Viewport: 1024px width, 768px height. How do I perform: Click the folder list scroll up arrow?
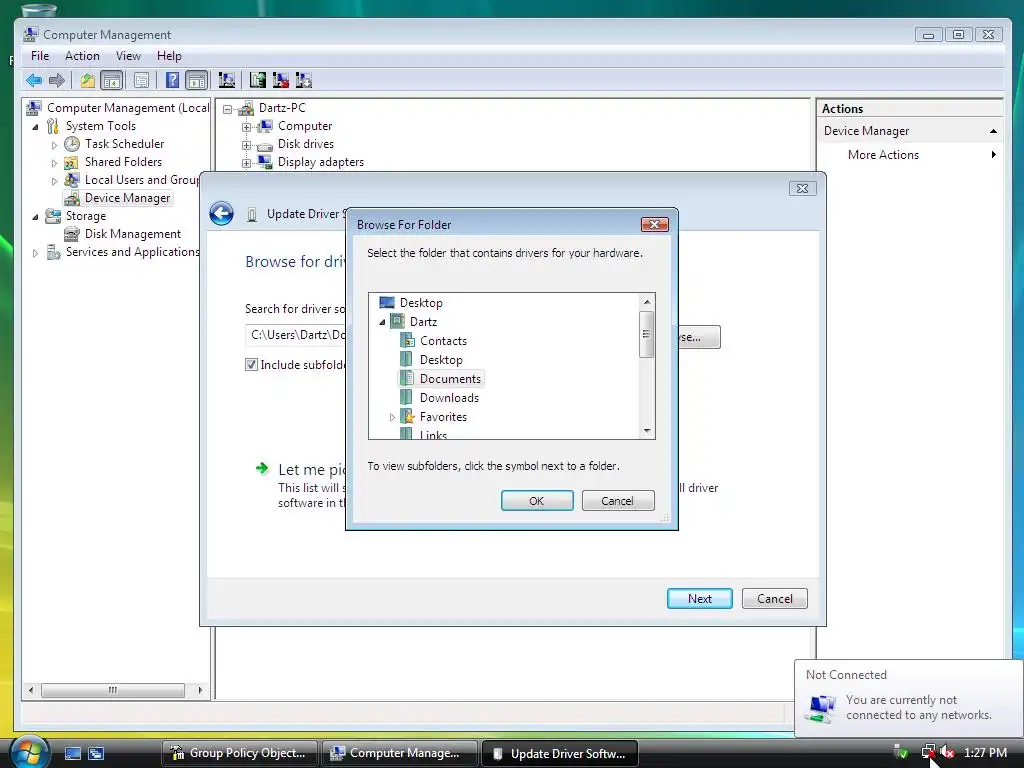(647, 302)
